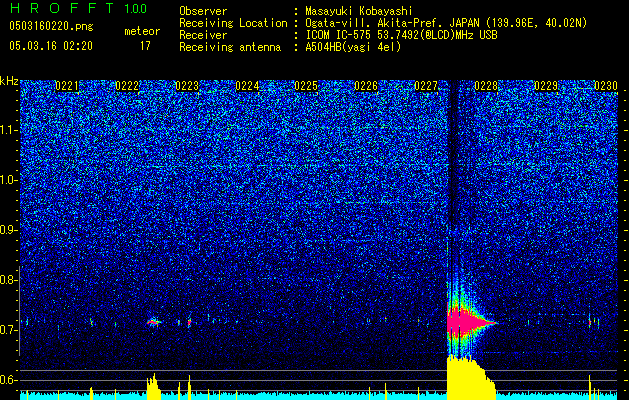Click the meteor count value 17
The width and height of the screenshot is (629, 400).
coord(145,46)
